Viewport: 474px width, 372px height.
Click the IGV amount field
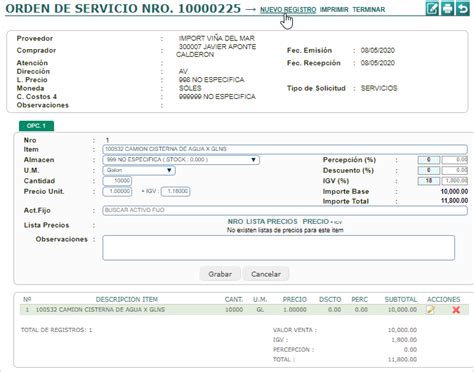[455, 181]
